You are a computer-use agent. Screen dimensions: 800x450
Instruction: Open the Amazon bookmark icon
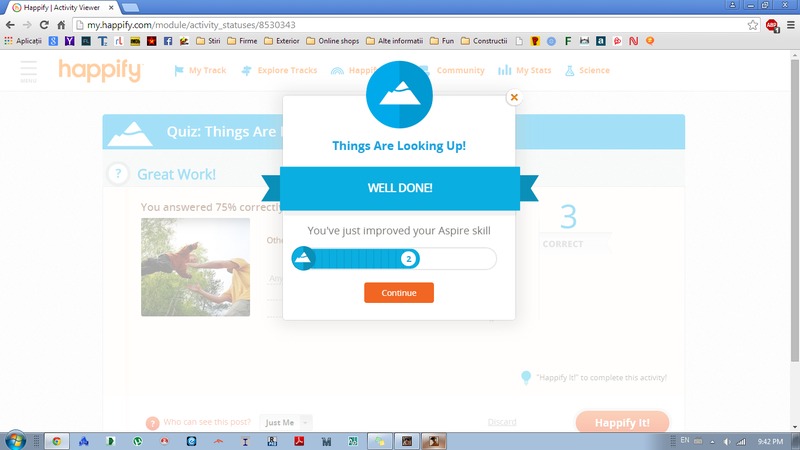coord(601,41)
